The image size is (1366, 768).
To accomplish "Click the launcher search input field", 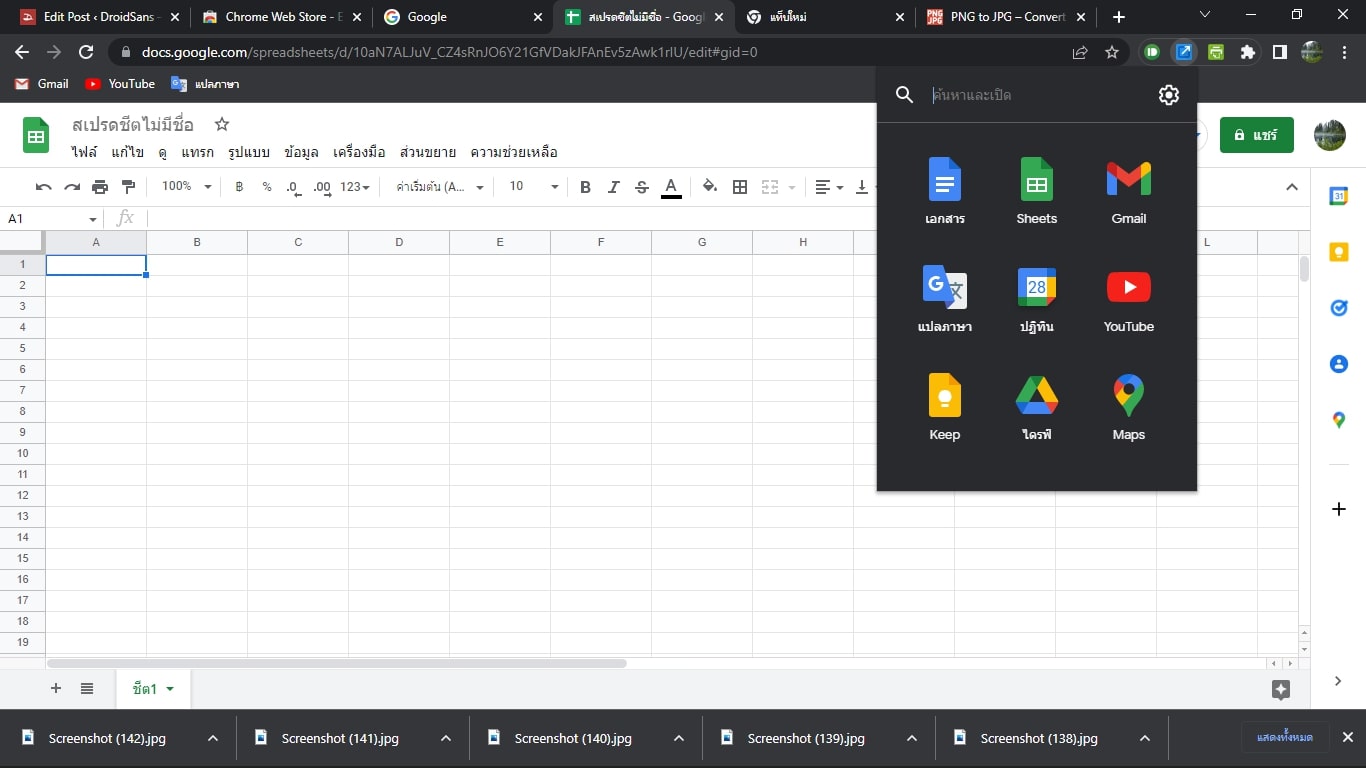I will pyautogui.click(x=1035, y=95).
